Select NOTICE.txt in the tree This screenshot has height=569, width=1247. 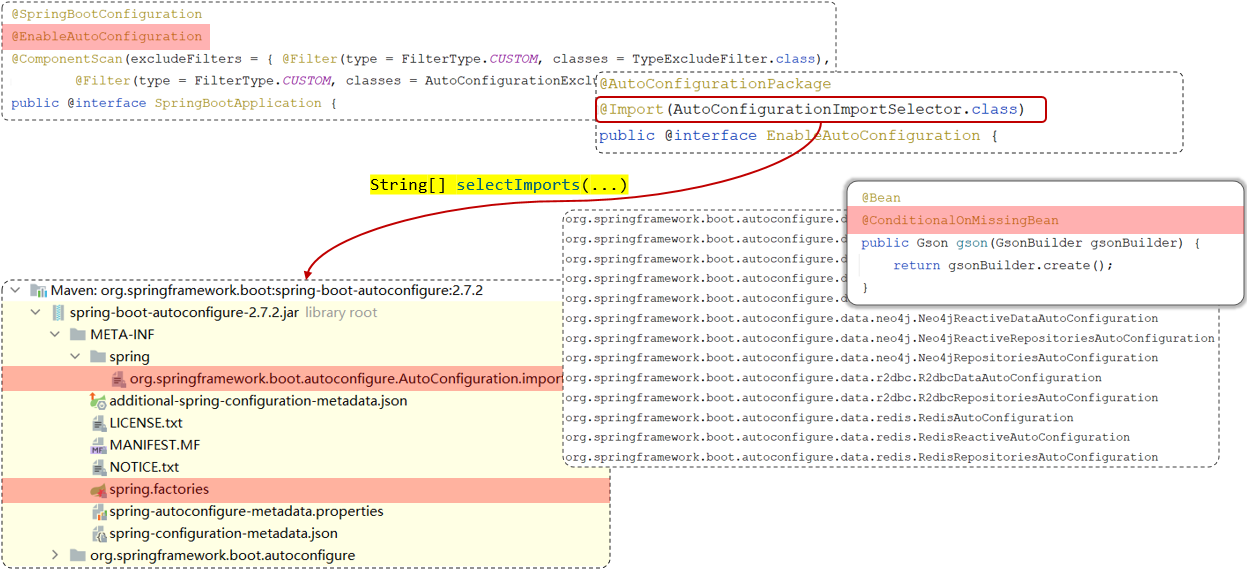pos(144,467)
